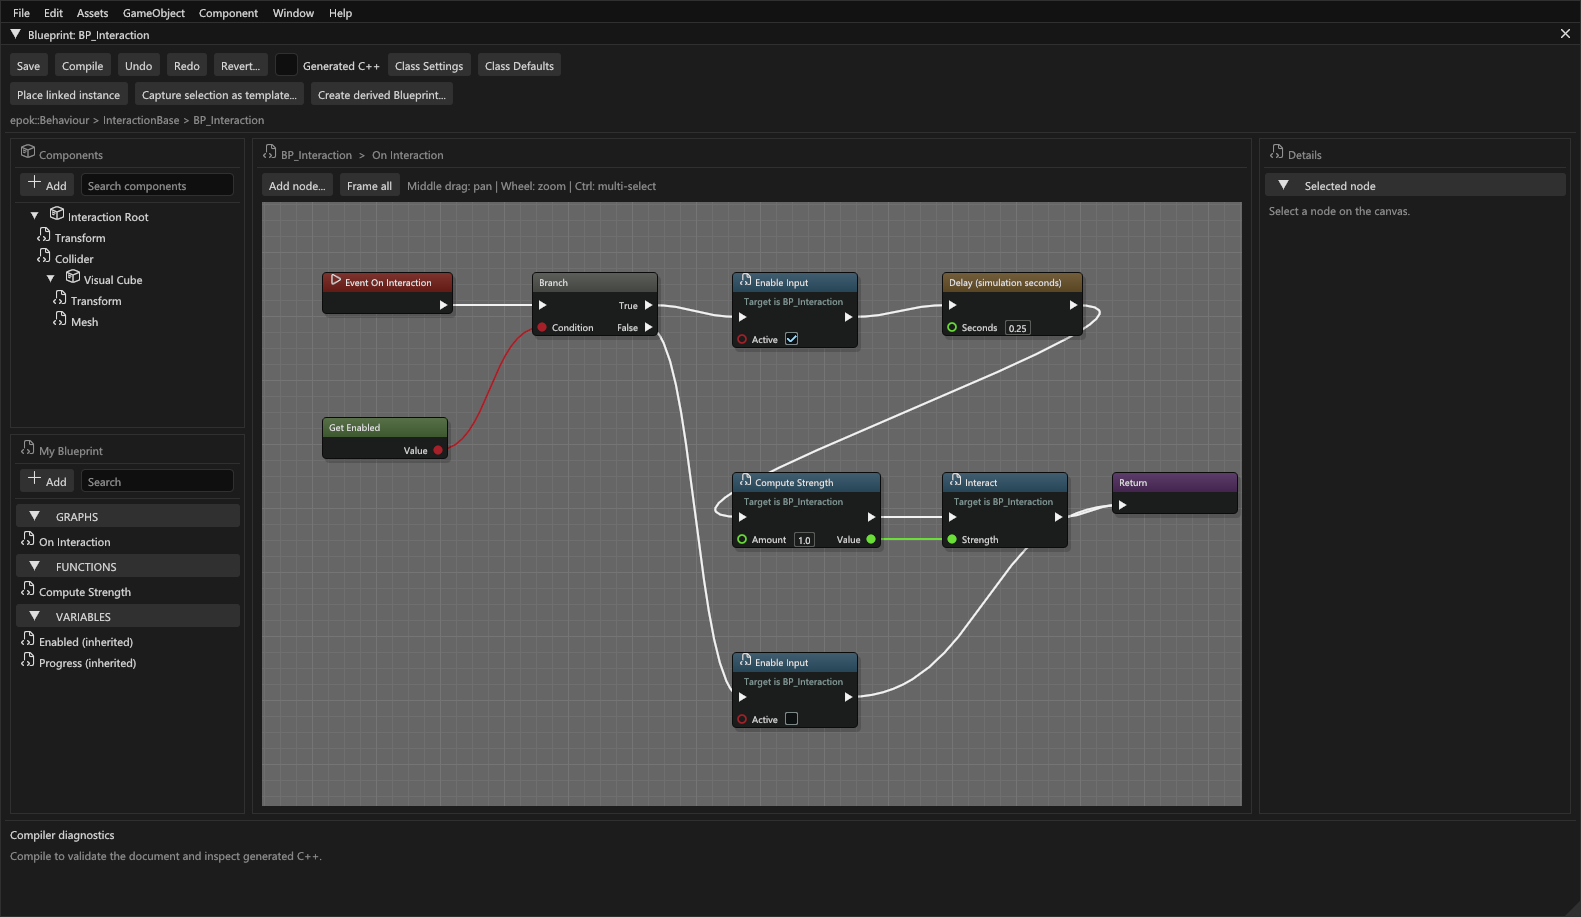This screenshot has width=1581, height=917.
Task: Collapse the VARIABLES section
Action: click(34, 616)
